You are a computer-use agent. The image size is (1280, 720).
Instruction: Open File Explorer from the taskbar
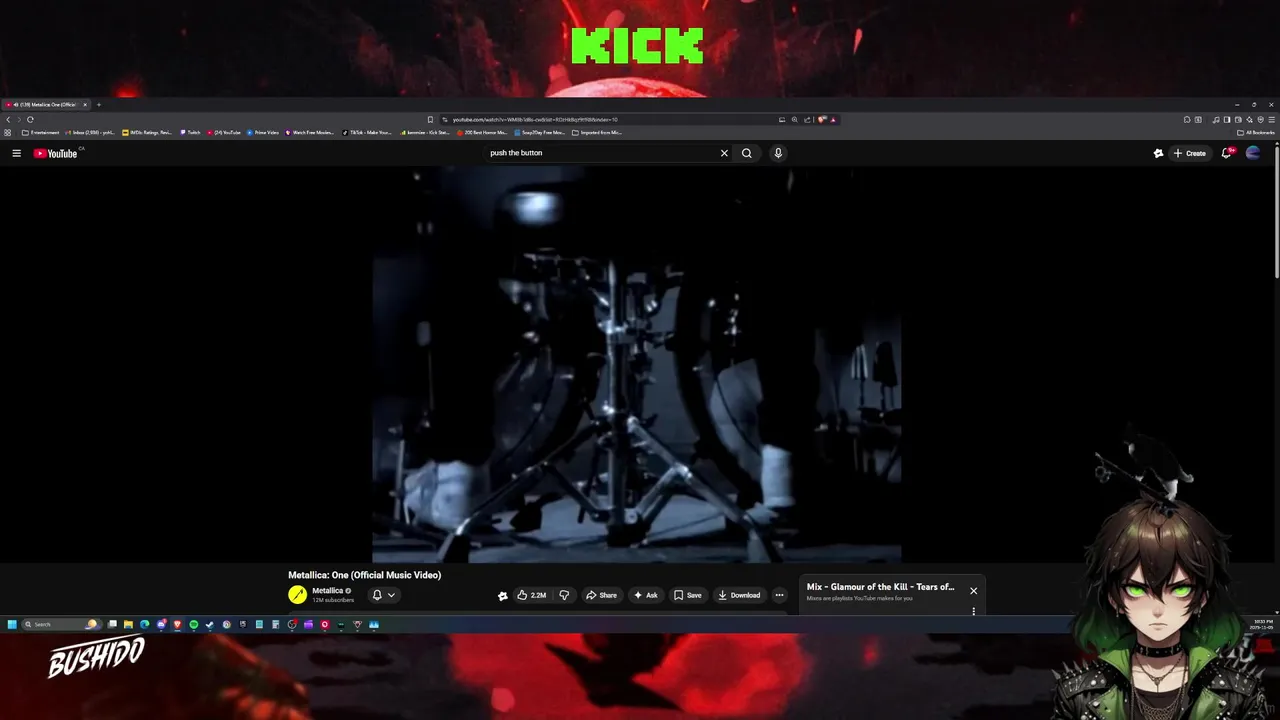tap(128, 624)
